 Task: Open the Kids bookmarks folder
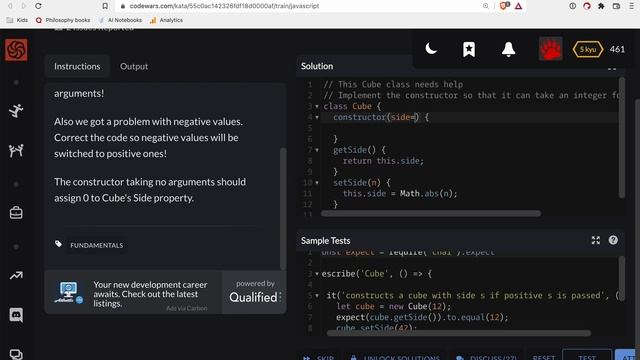[x=18, y=20]
